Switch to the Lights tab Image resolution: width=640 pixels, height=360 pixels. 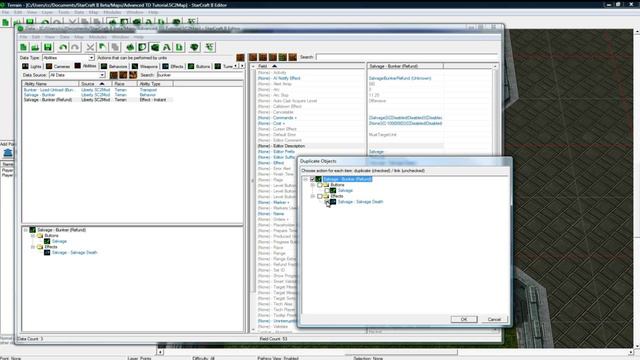[32, 66]
